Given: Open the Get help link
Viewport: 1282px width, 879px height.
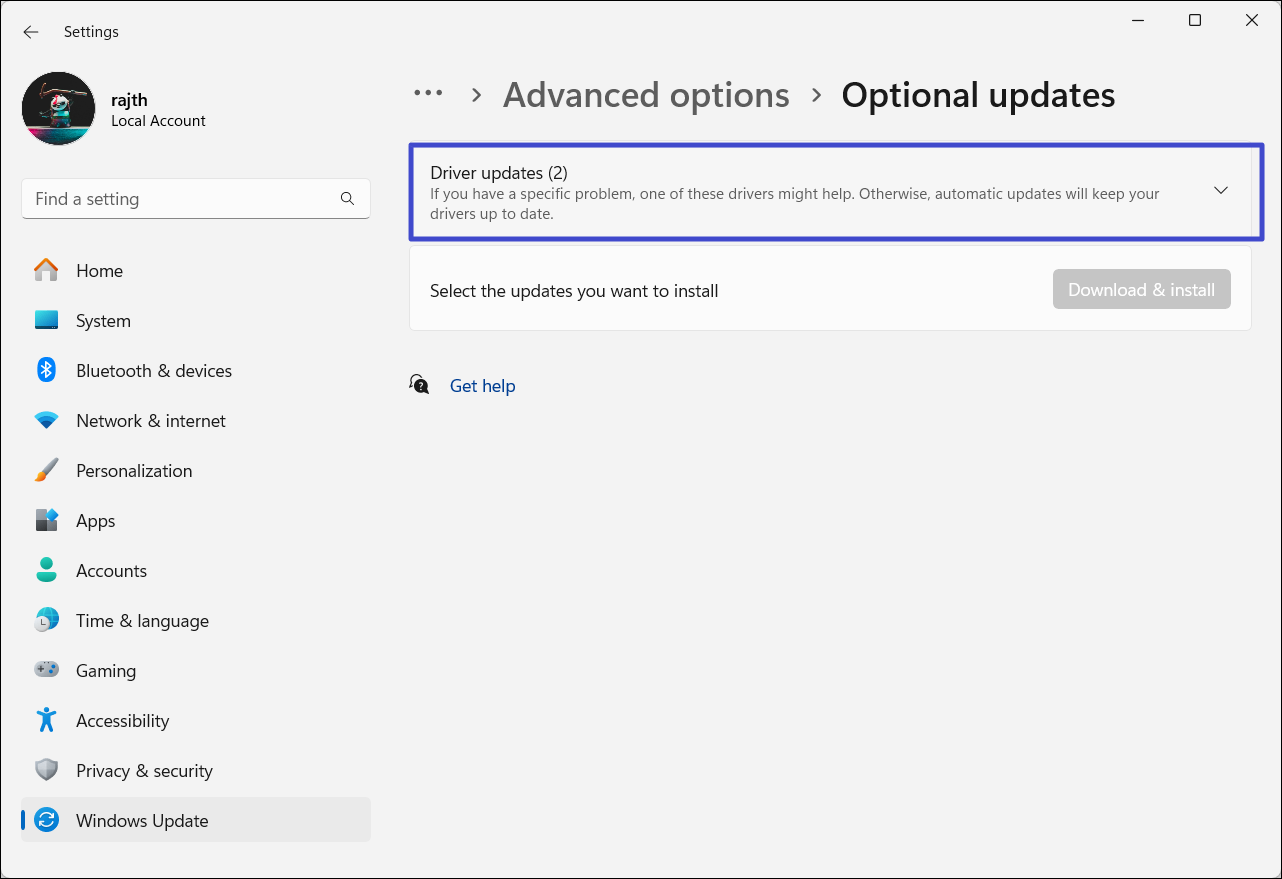Looking at the screenshot, I should (482, 386).
